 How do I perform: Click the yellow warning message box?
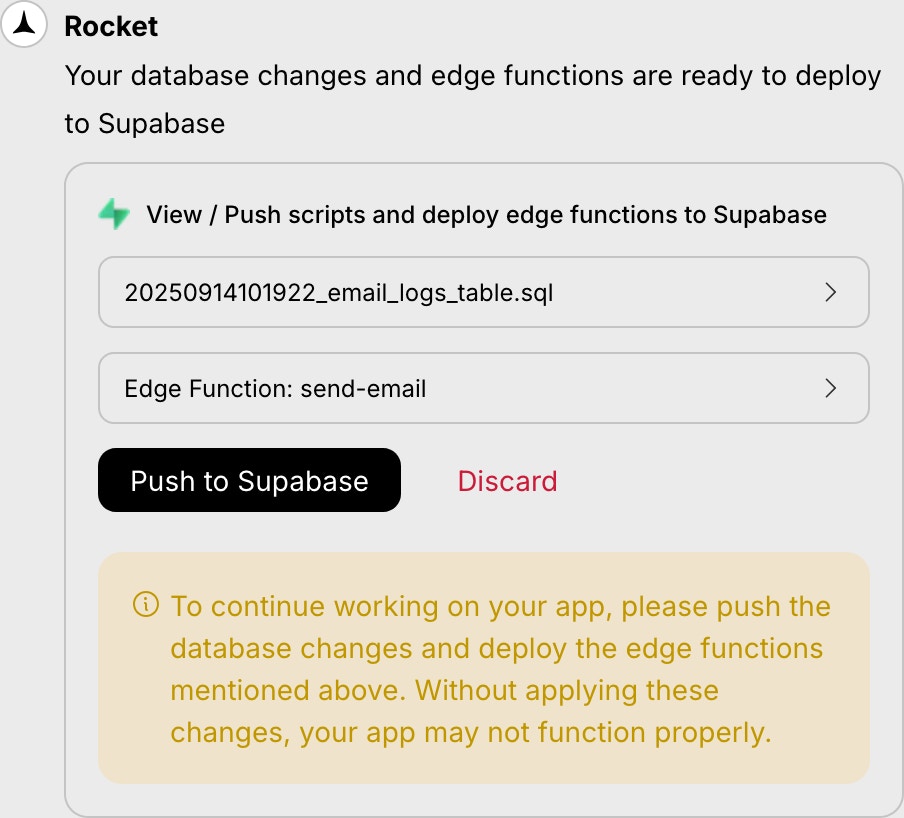(x=484, y=667)
